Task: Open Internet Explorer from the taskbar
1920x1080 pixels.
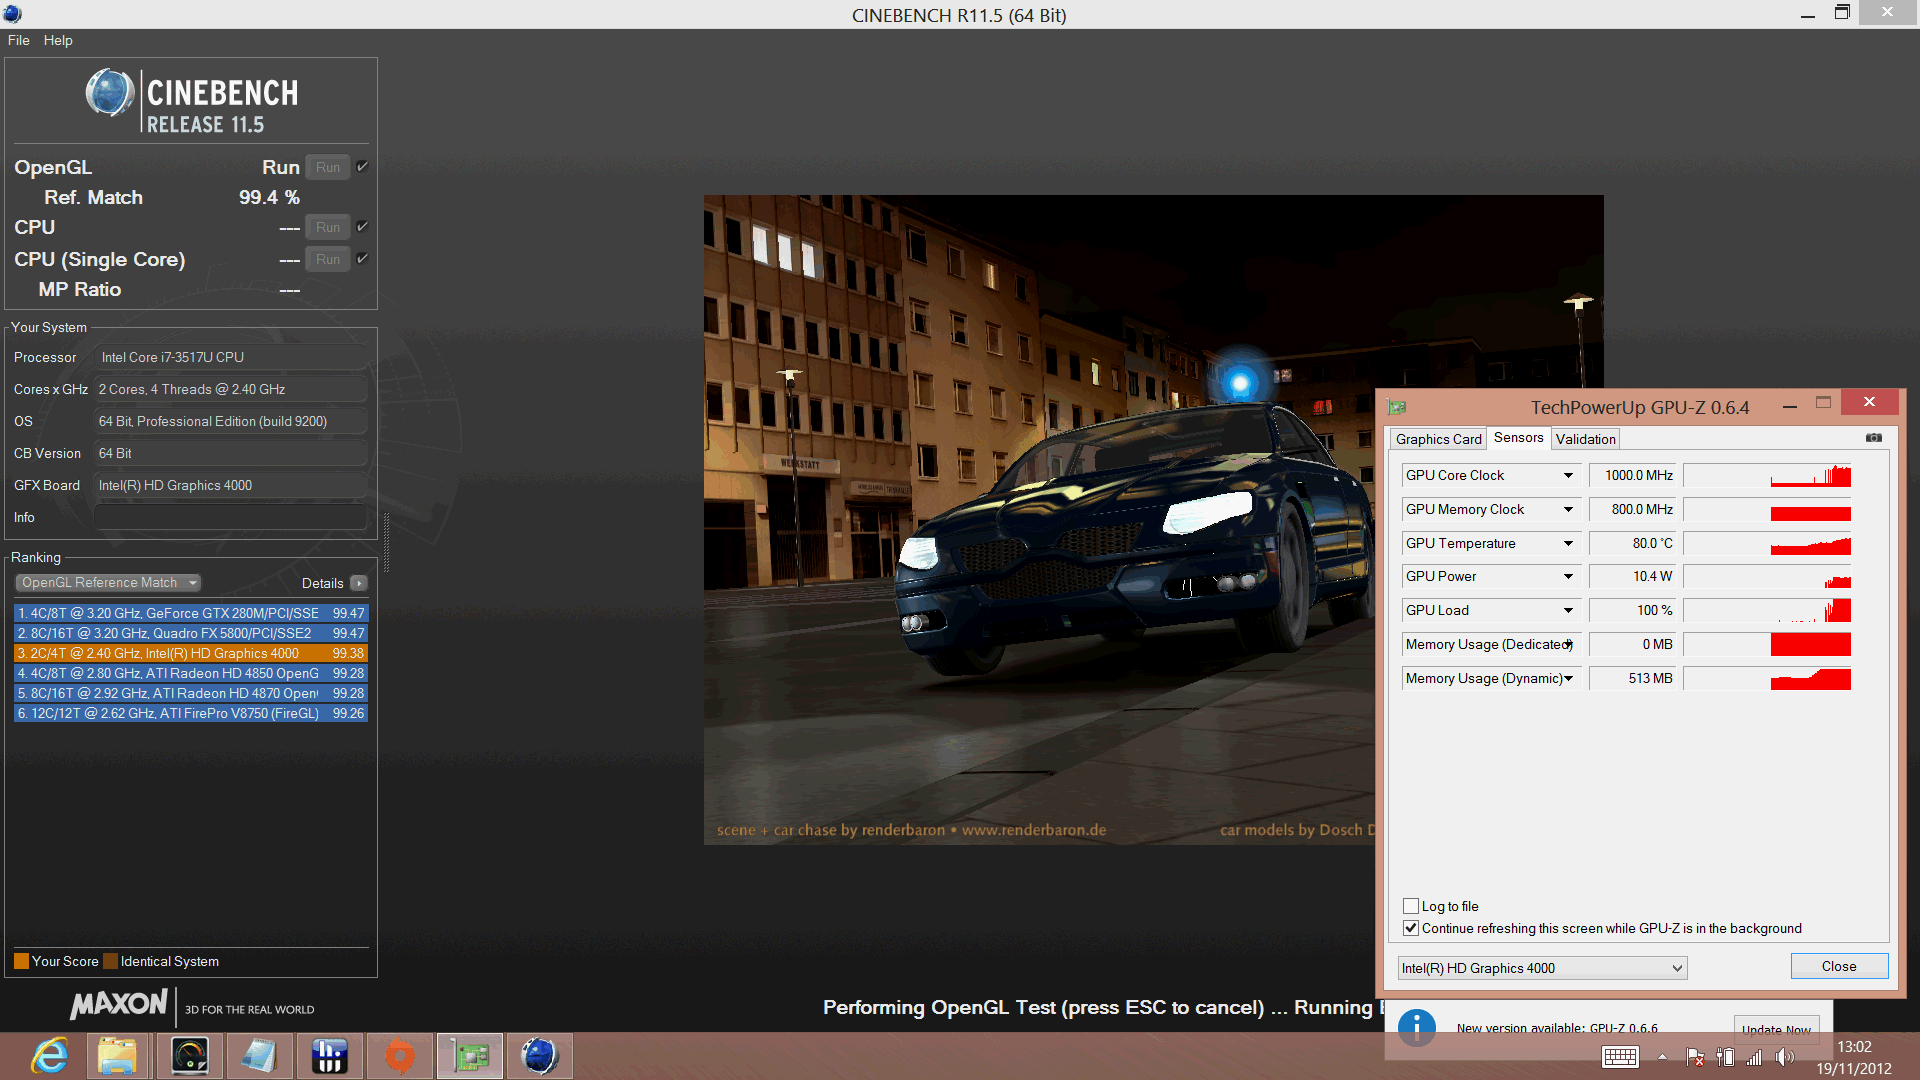Action: tap(49, 1056)
